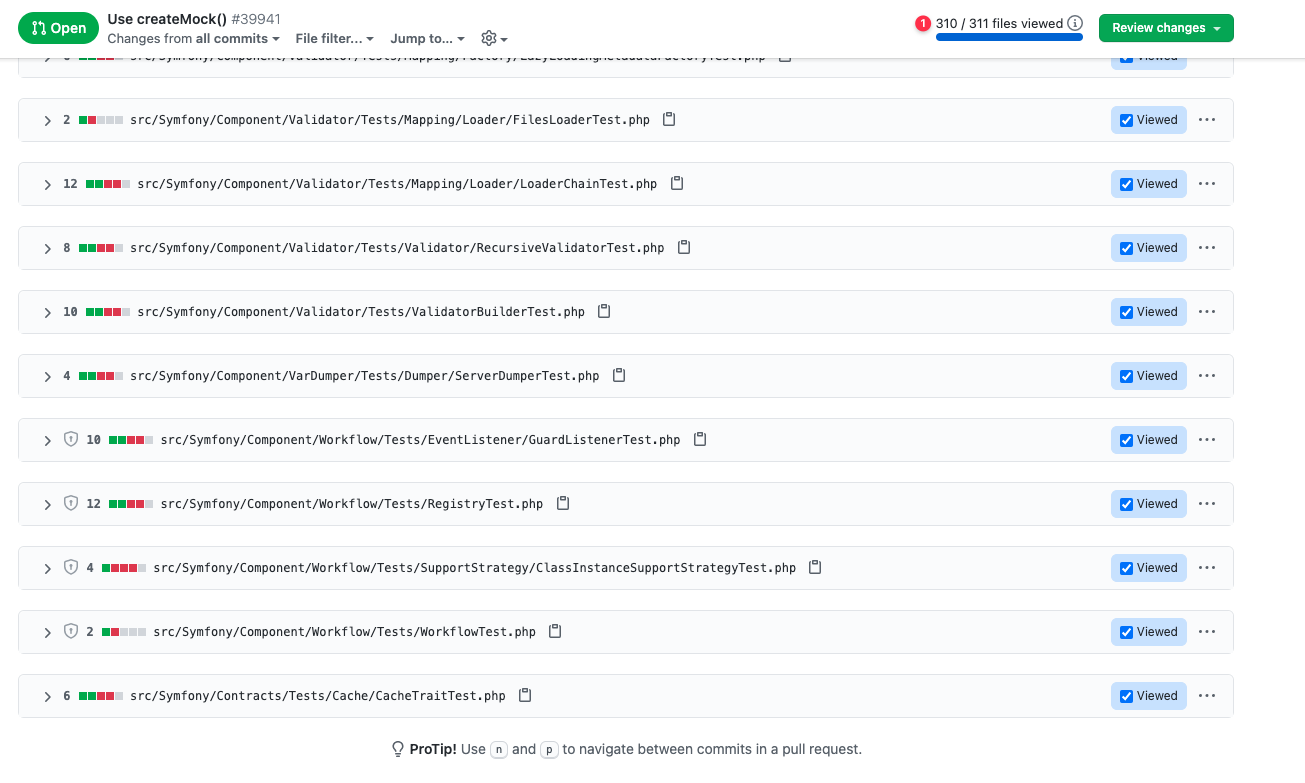This screenshot has width=1305, height=783.
Task: Expand LoaderChainTest.php diff
Action: [x=47, y=184]
